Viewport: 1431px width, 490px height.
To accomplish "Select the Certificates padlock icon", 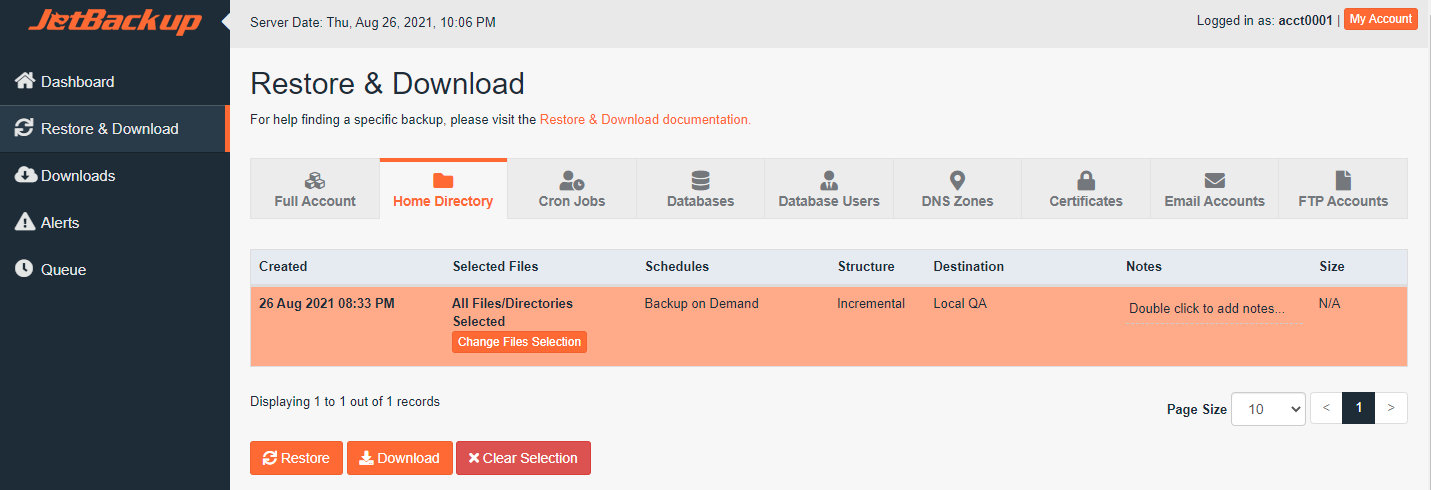I will point(1086,181).
